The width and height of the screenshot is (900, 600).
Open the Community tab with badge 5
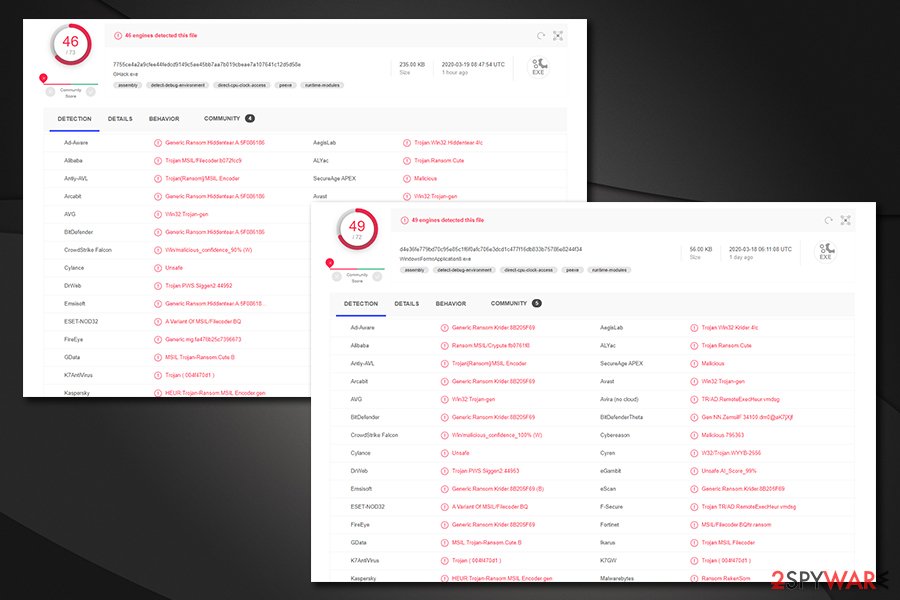pos(515,304)
